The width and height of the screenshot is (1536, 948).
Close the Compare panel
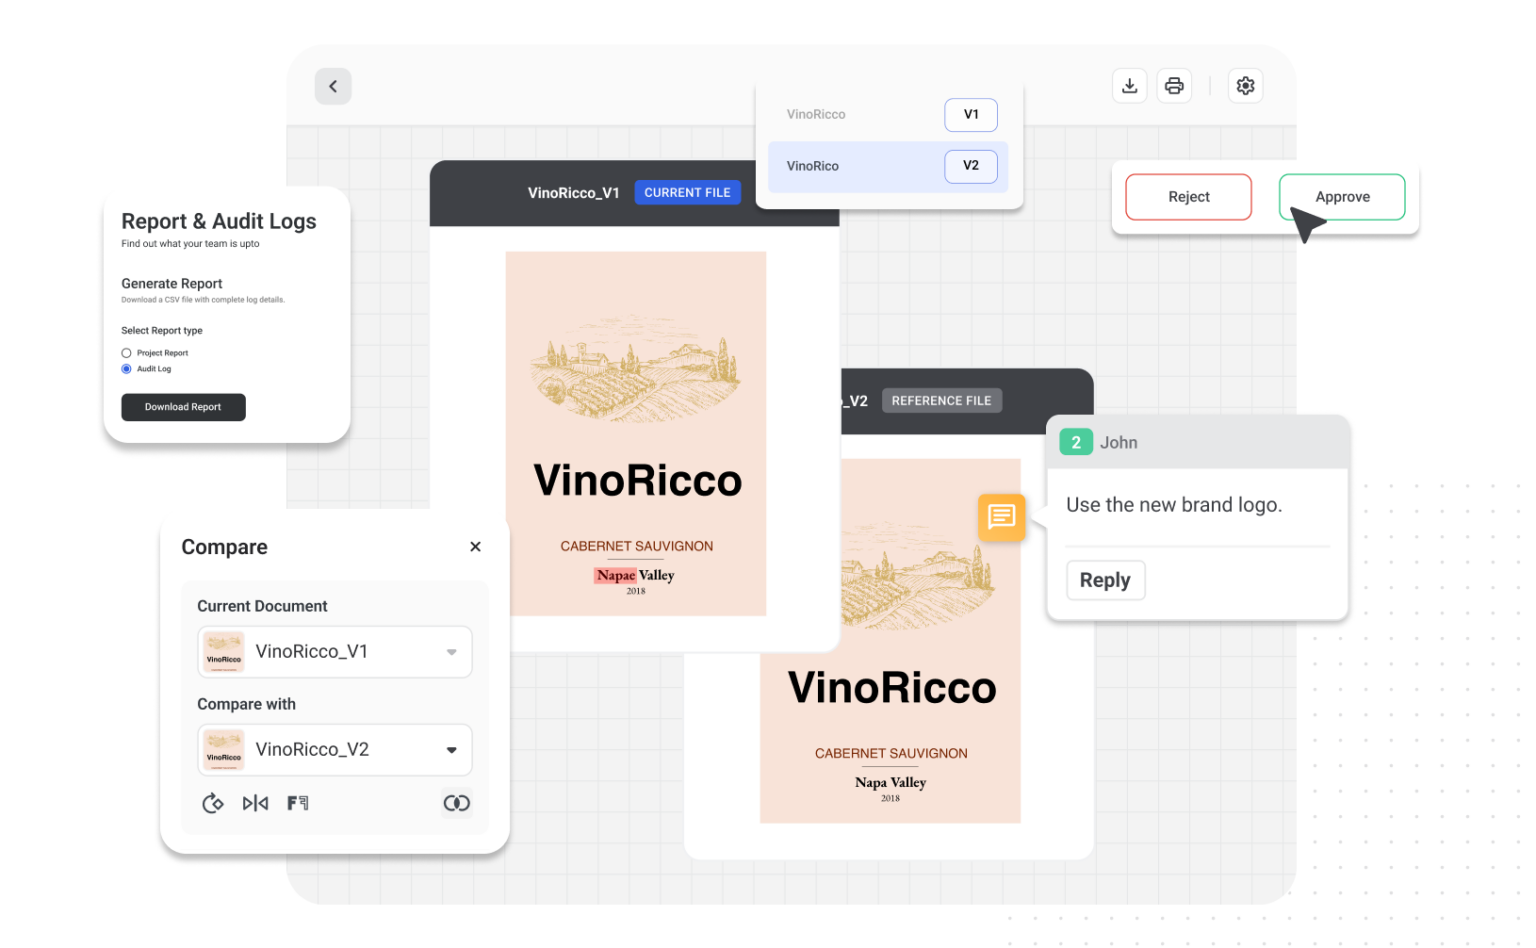click(475, 547)
